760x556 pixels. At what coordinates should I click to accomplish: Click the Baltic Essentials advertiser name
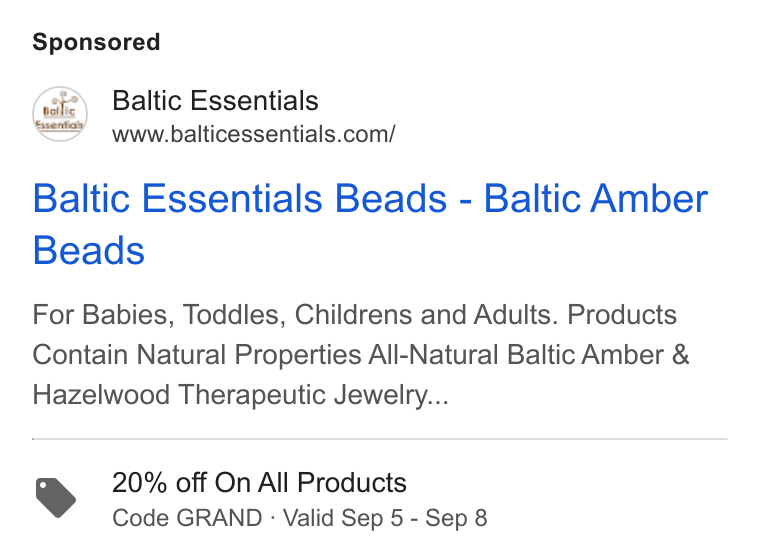215,101
